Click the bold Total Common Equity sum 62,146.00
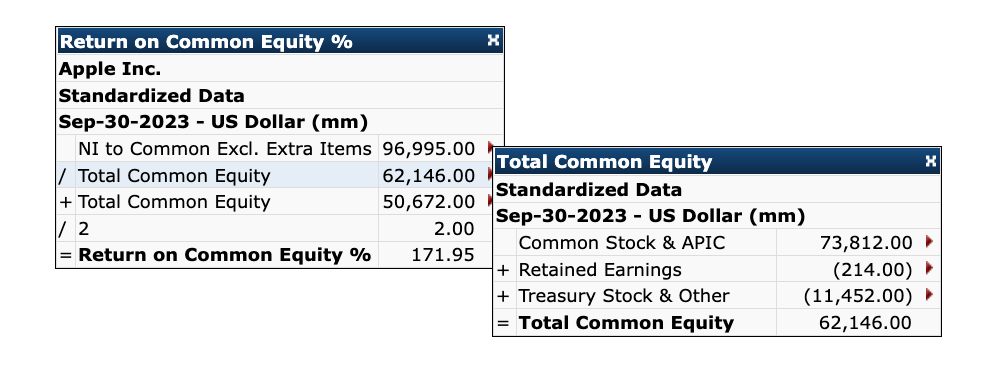Image resolution: width=1008 pixels, height=366 pixels. [x=865, y=323]
